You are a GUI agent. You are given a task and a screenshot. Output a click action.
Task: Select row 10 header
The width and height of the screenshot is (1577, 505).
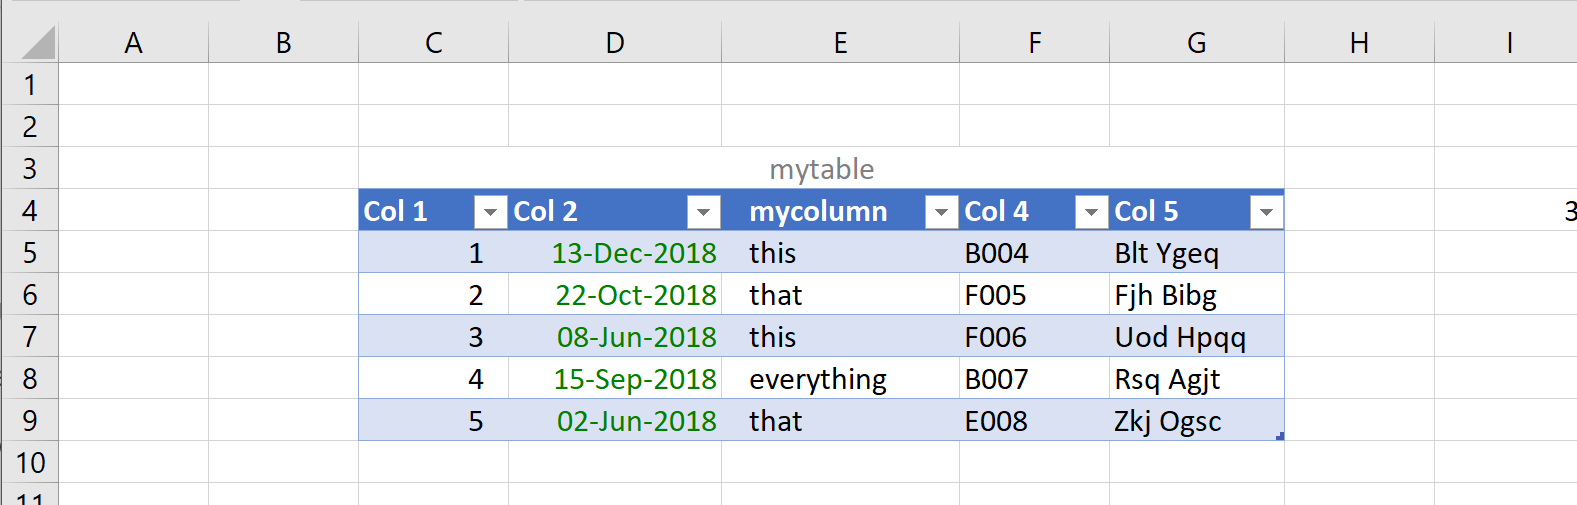[x=30, y=463]
